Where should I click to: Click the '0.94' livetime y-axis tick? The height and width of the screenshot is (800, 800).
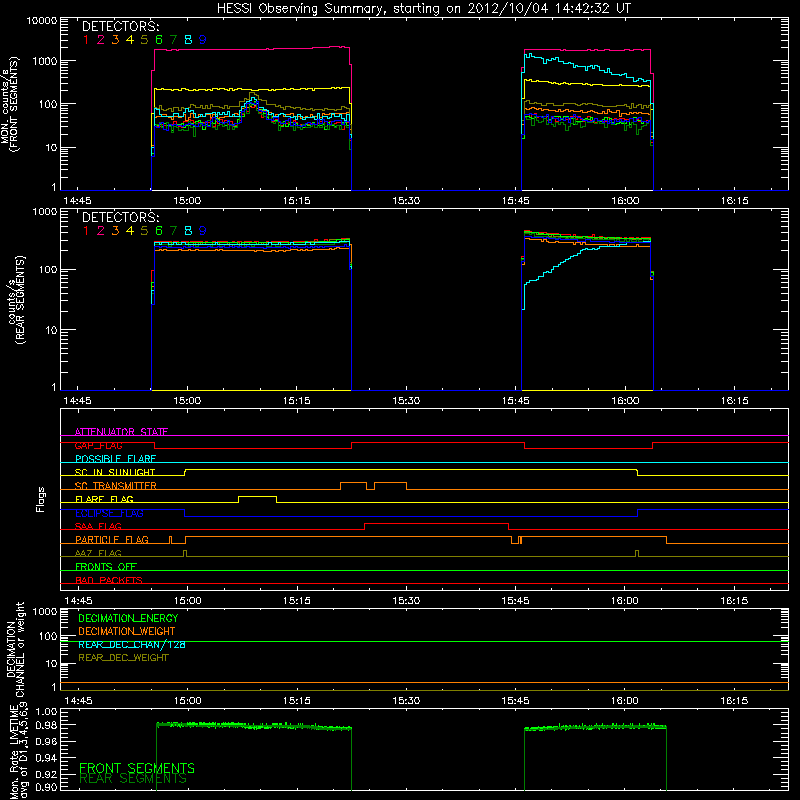pyautogui.click(x=46, y=757)
